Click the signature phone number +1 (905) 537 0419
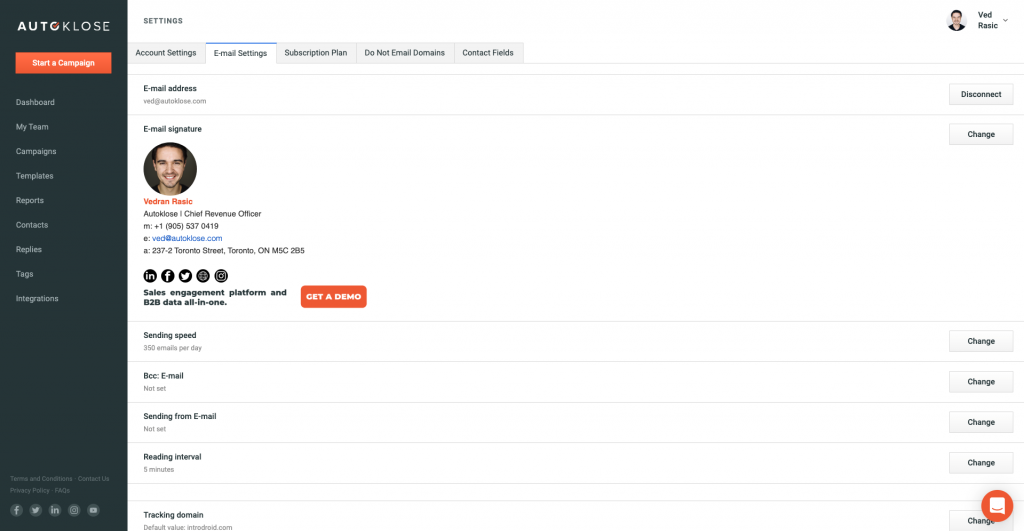 coord(186,226)
